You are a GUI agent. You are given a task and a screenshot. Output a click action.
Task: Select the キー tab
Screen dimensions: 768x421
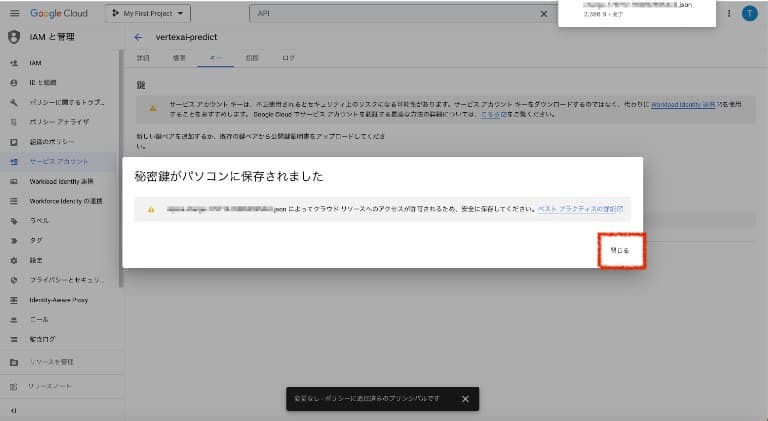pos(216,58)
